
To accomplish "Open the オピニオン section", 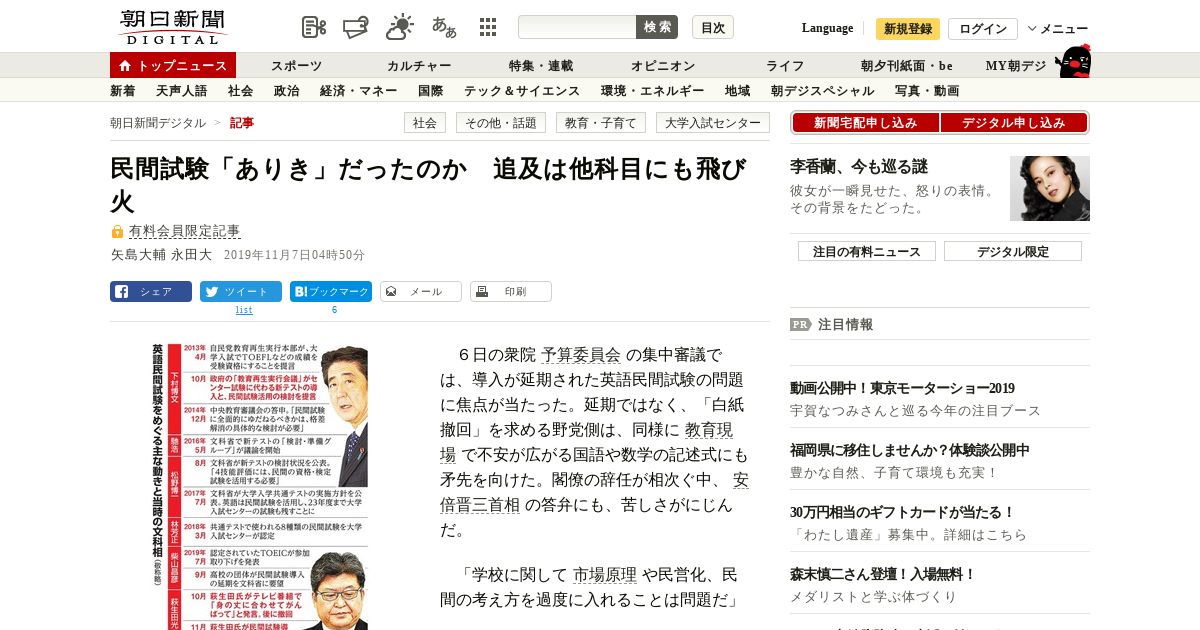I will click(663, 66).
